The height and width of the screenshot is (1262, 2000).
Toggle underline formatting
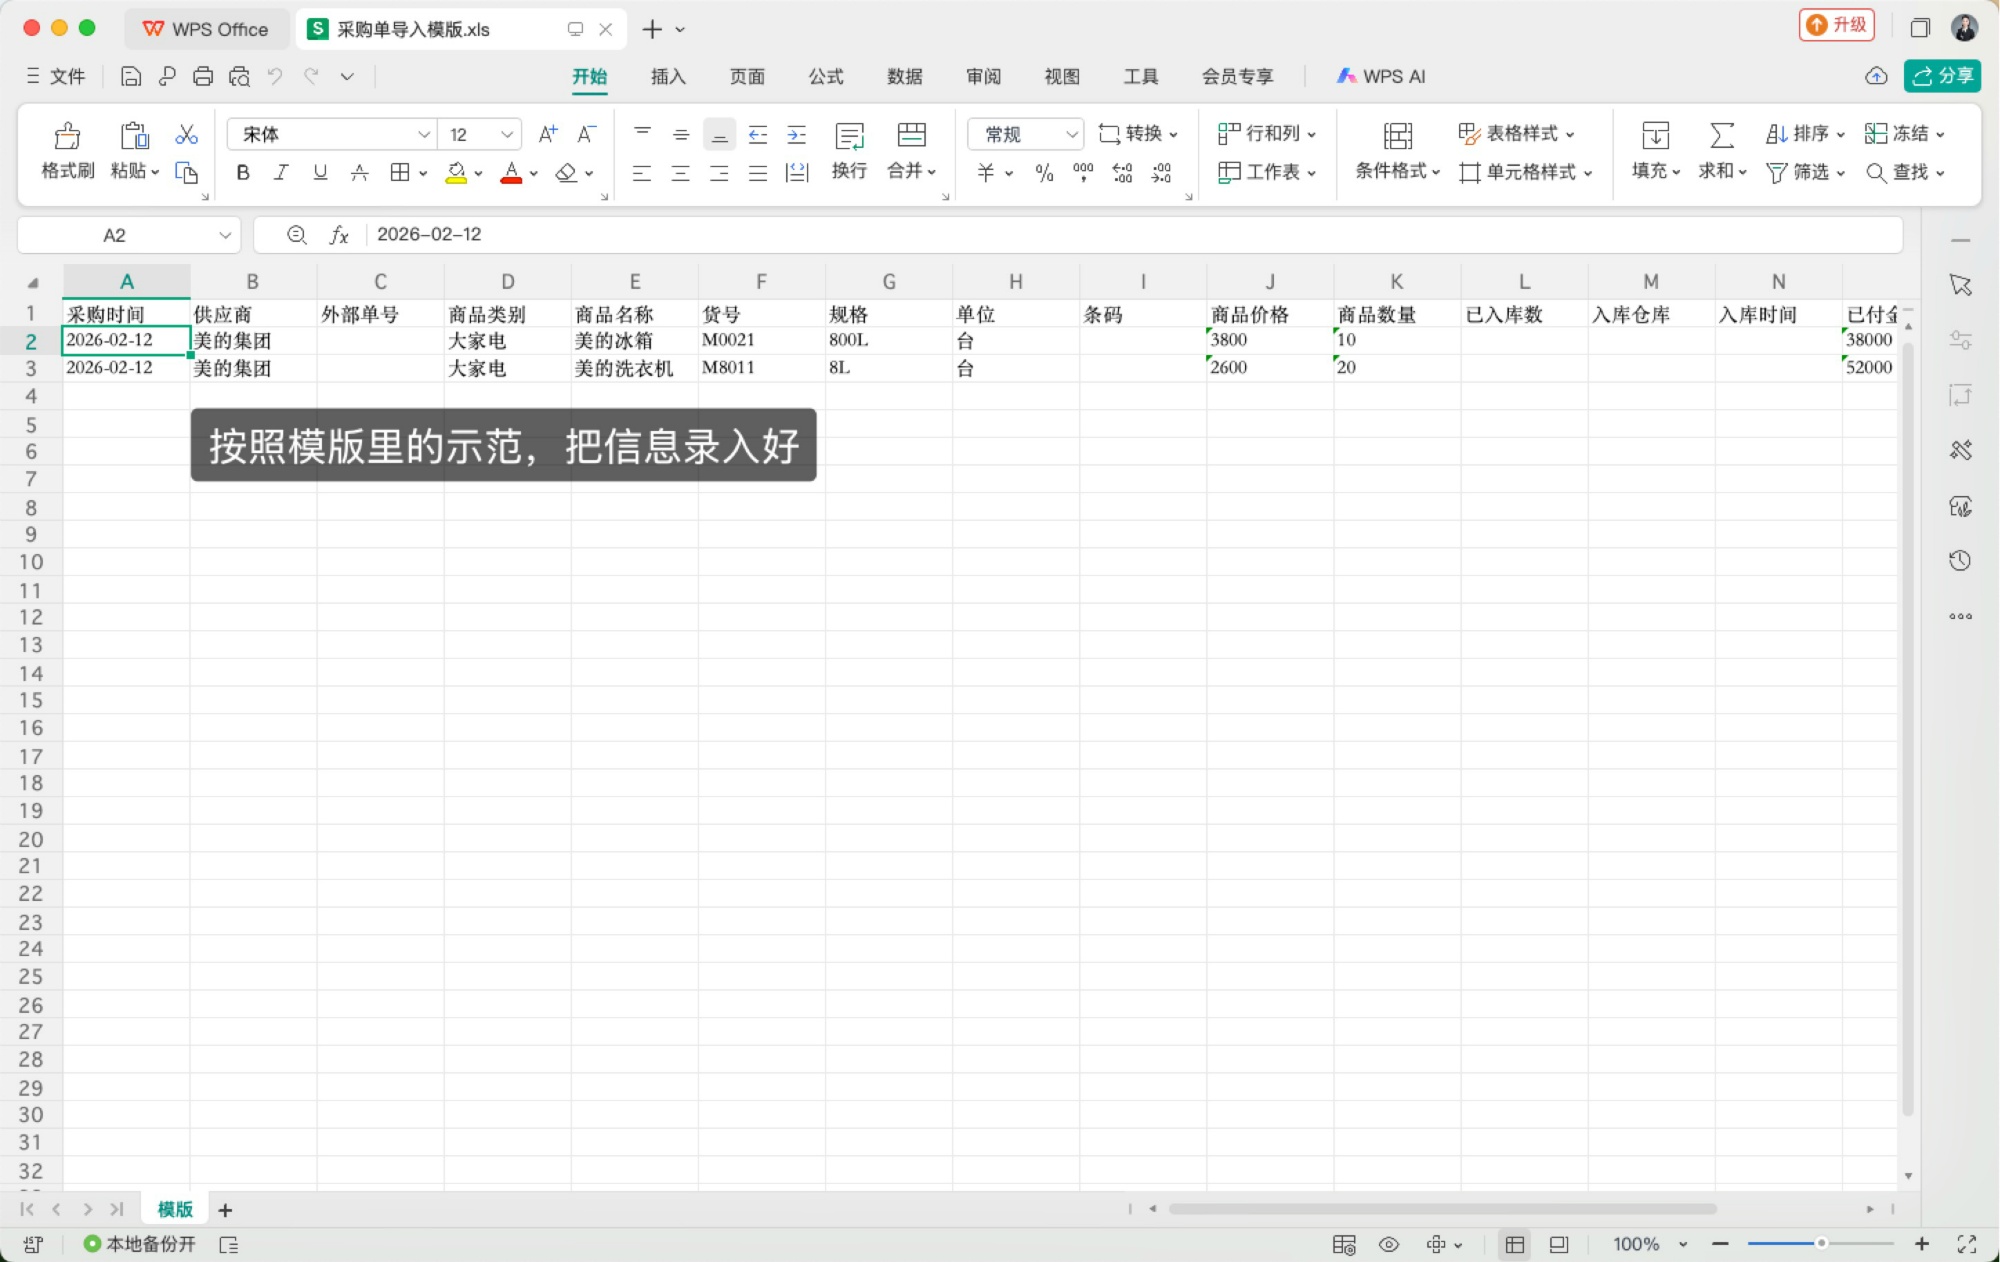pos(319,171)
